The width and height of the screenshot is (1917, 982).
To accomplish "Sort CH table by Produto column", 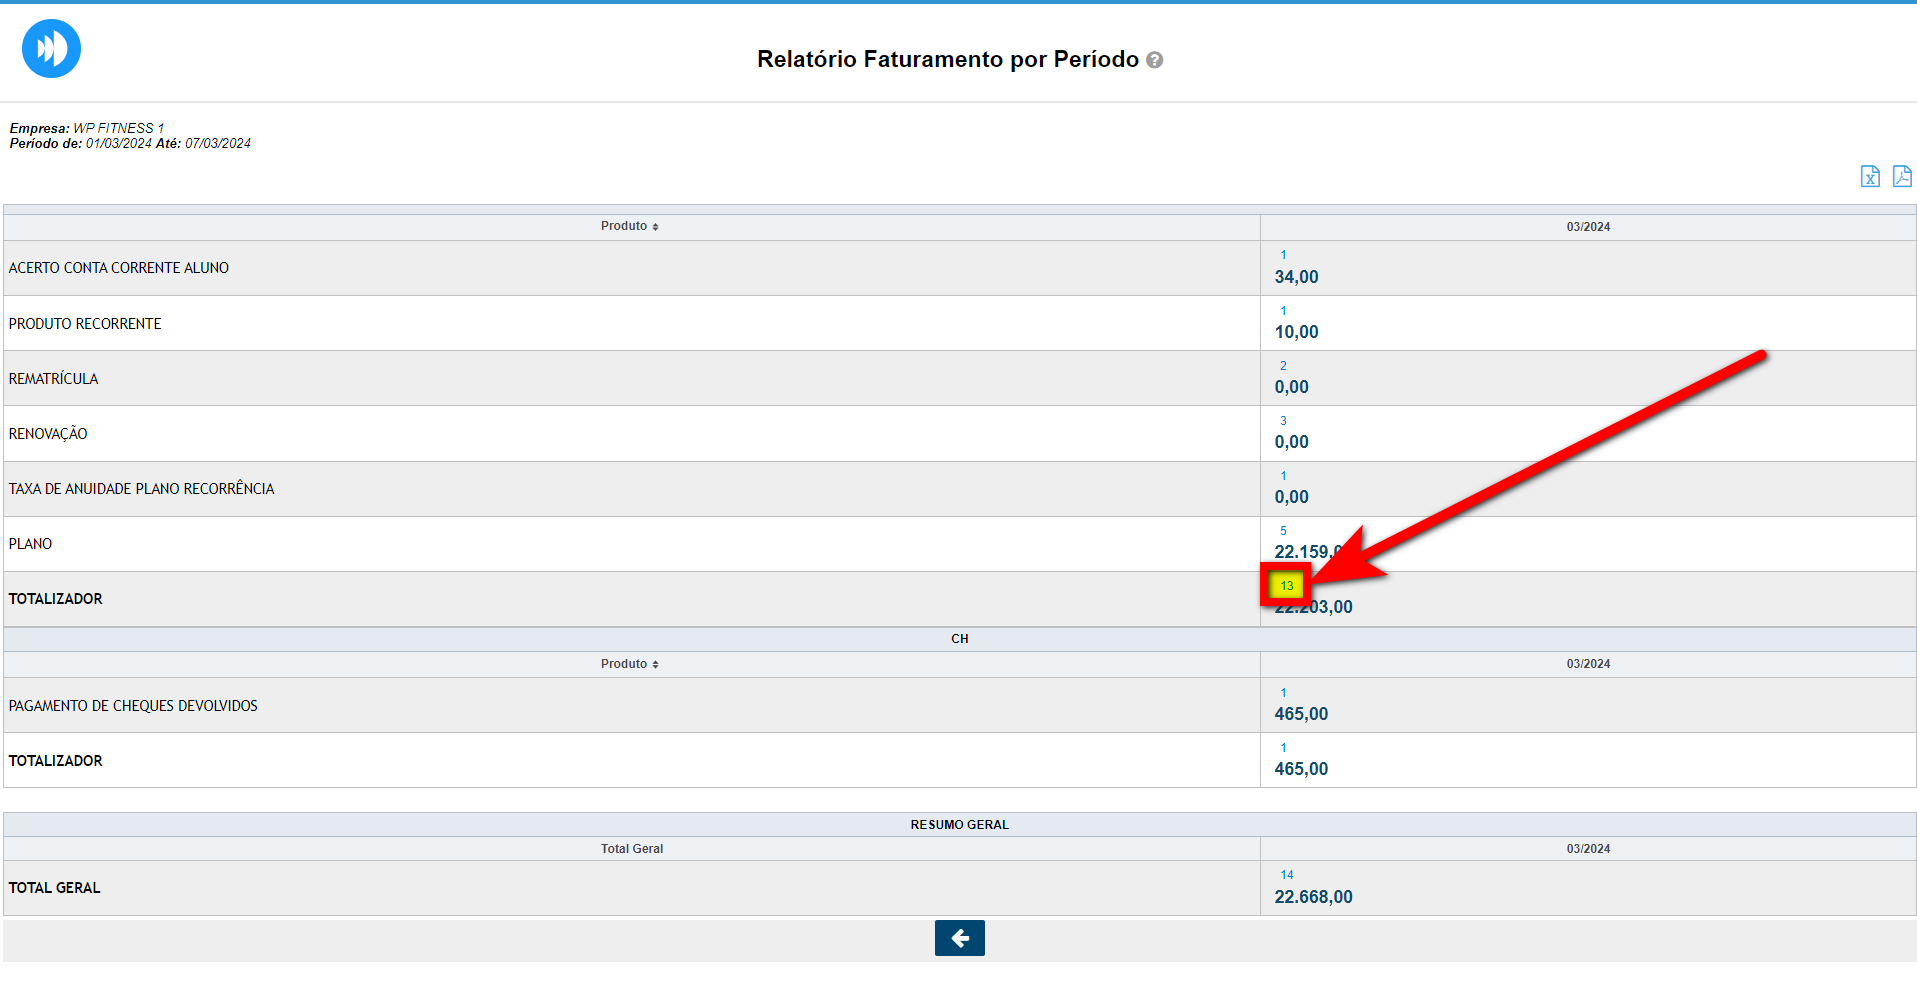I will 630,664.
